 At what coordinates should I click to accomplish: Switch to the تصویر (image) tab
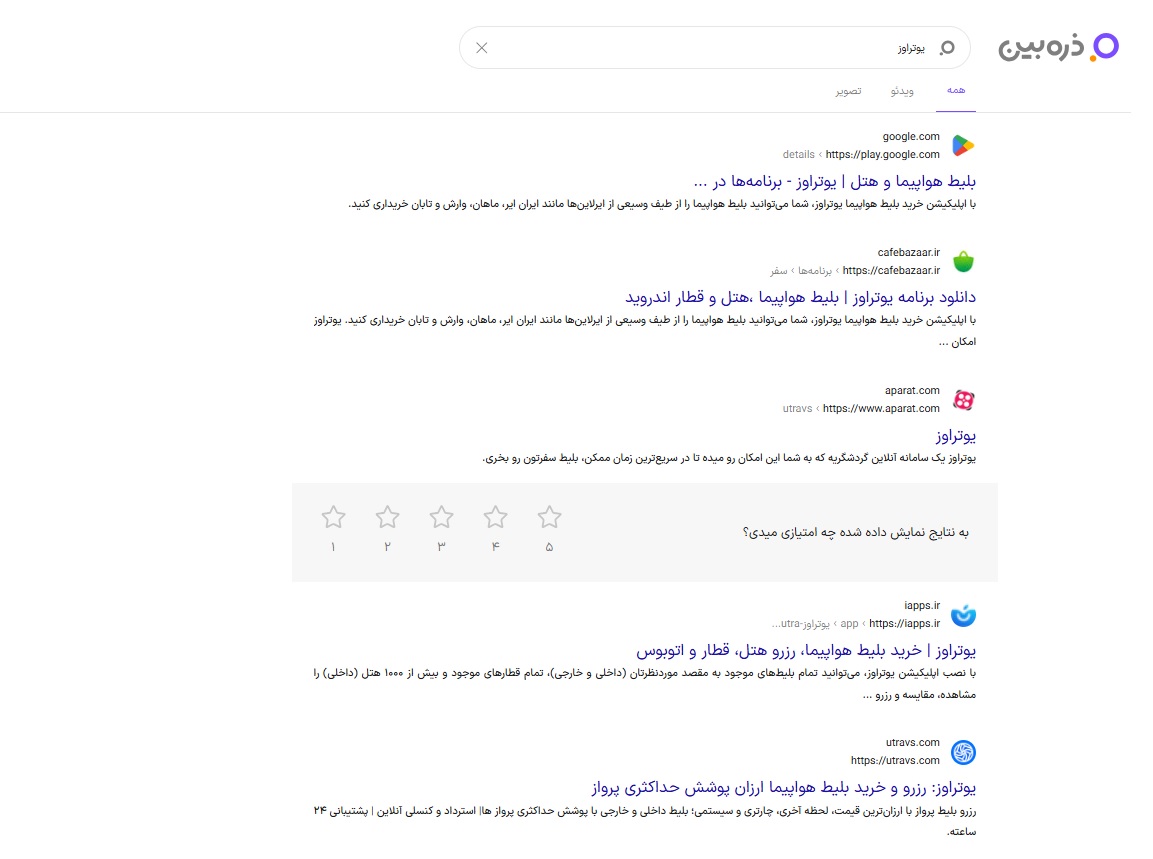tap(848, 91)
